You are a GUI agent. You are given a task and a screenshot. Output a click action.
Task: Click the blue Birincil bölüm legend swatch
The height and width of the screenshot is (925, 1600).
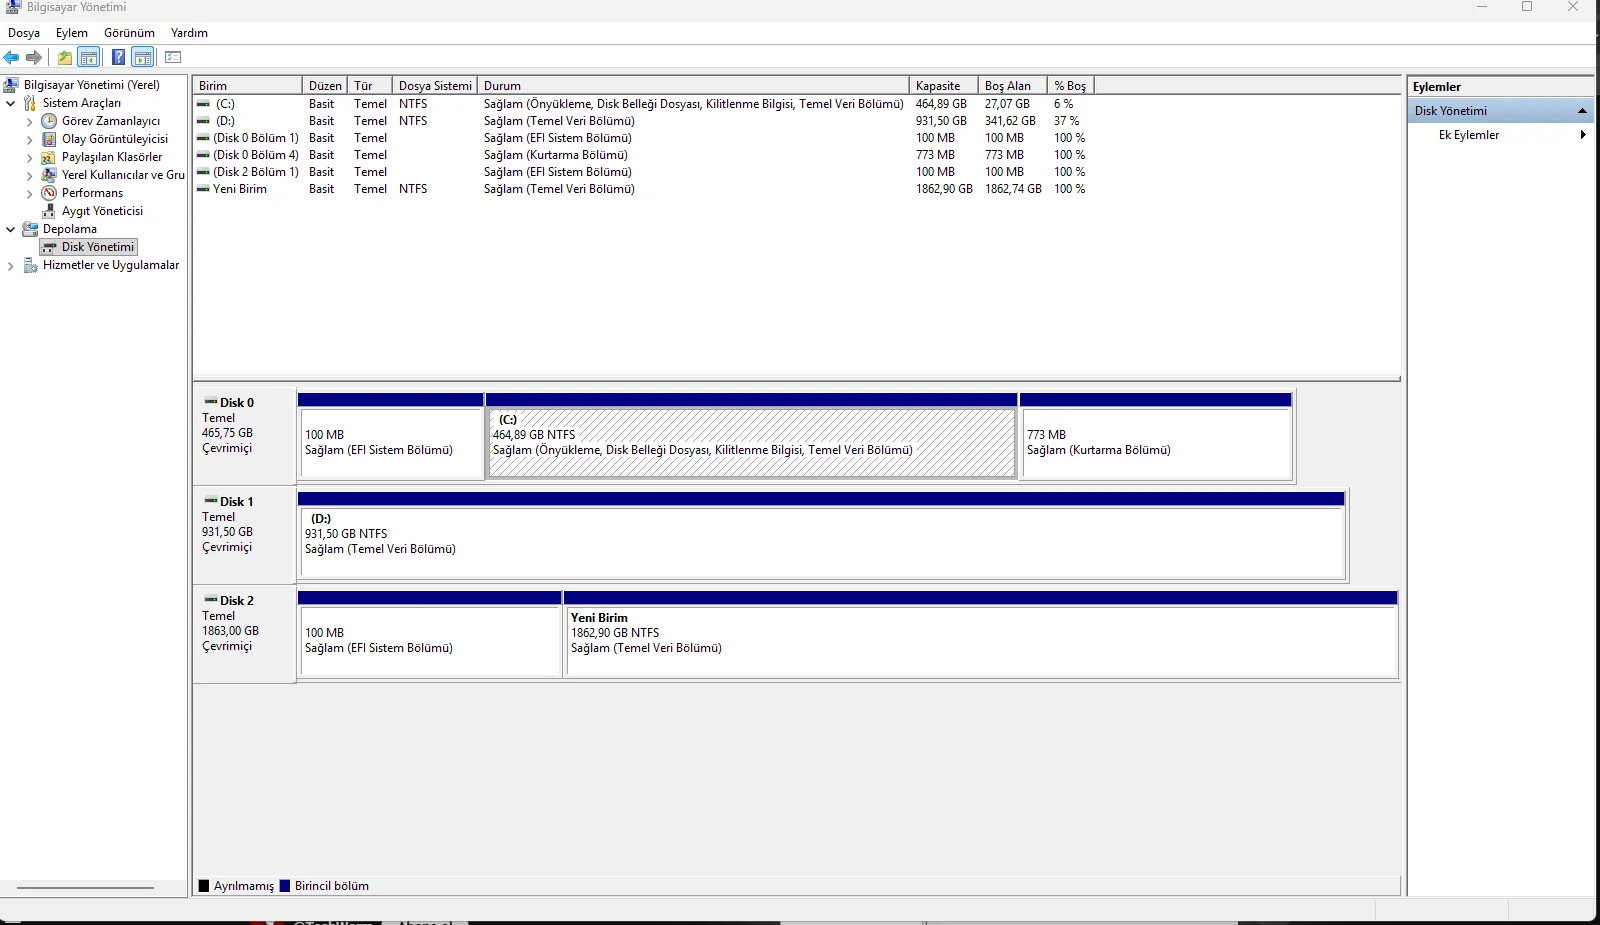285,886
